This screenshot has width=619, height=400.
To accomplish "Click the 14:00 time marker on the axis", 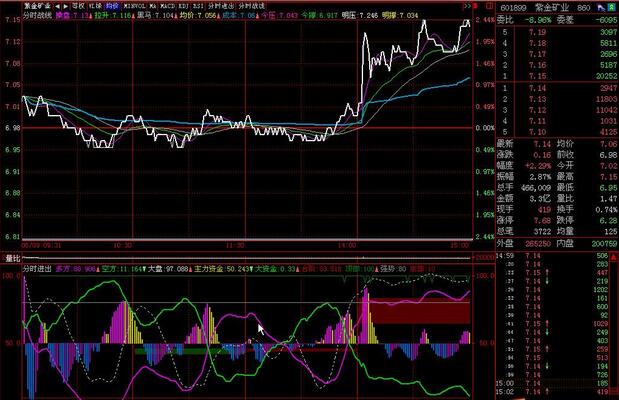I will (347, 243).
